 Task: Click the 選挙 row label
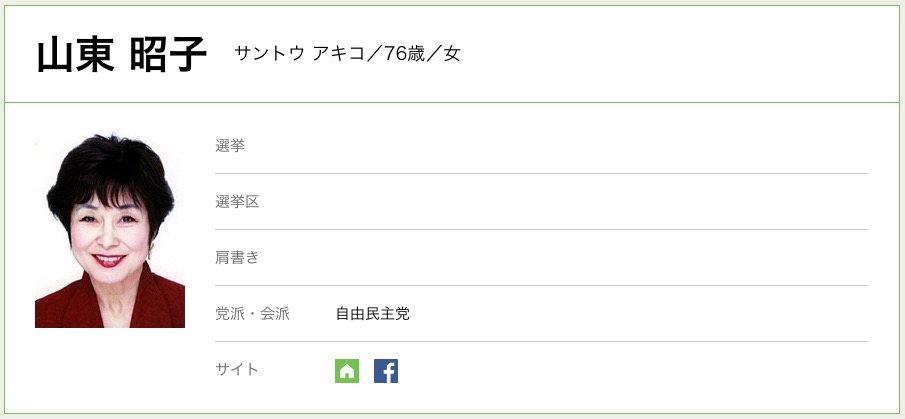230,146
